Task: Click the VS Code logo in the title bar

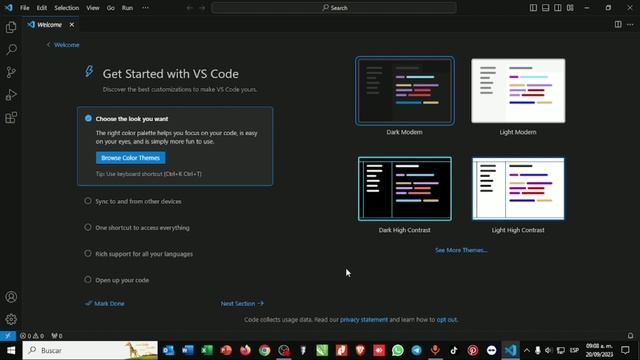Action: [8, 8]
